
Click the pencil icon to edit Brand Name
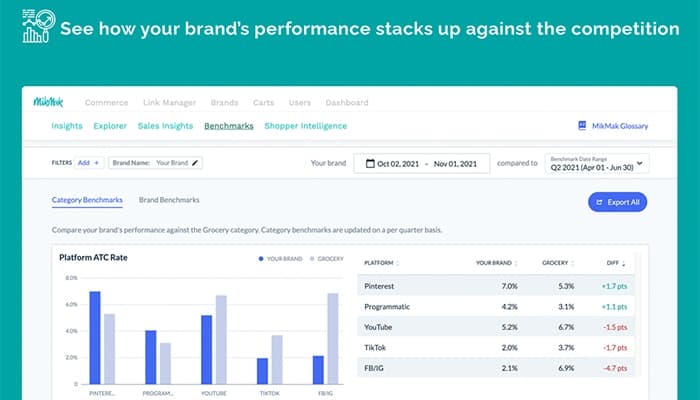[x=196, y=162]
